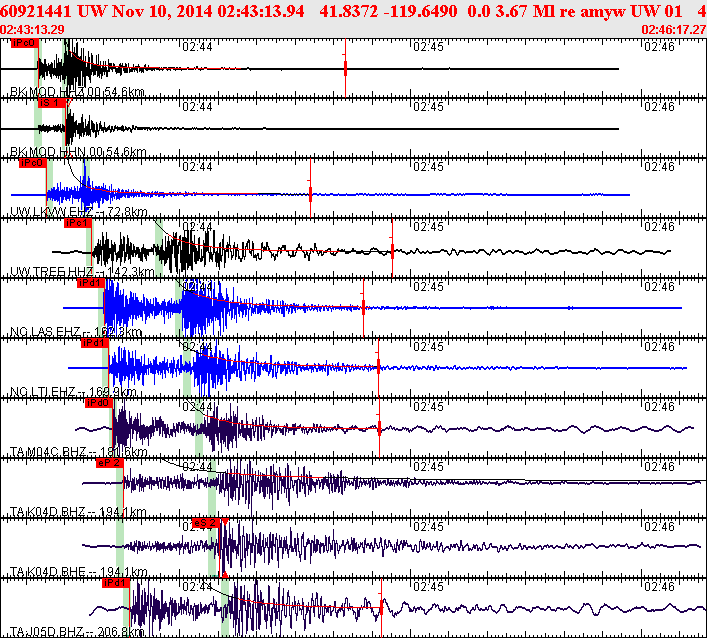Screen dimensions: 707x638
Task: Click the red coda end marker on BK MOD HHZ
Action: (x=345, y=69)
